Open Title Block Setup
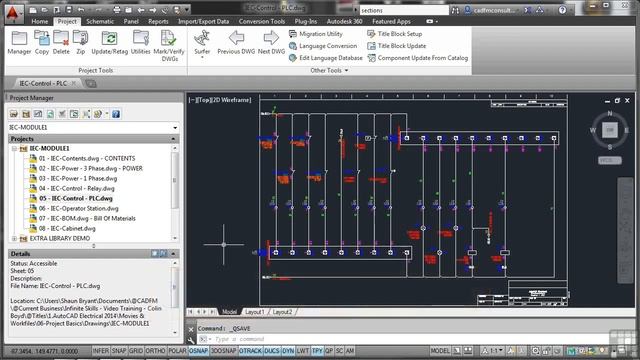 coord(395,34)
